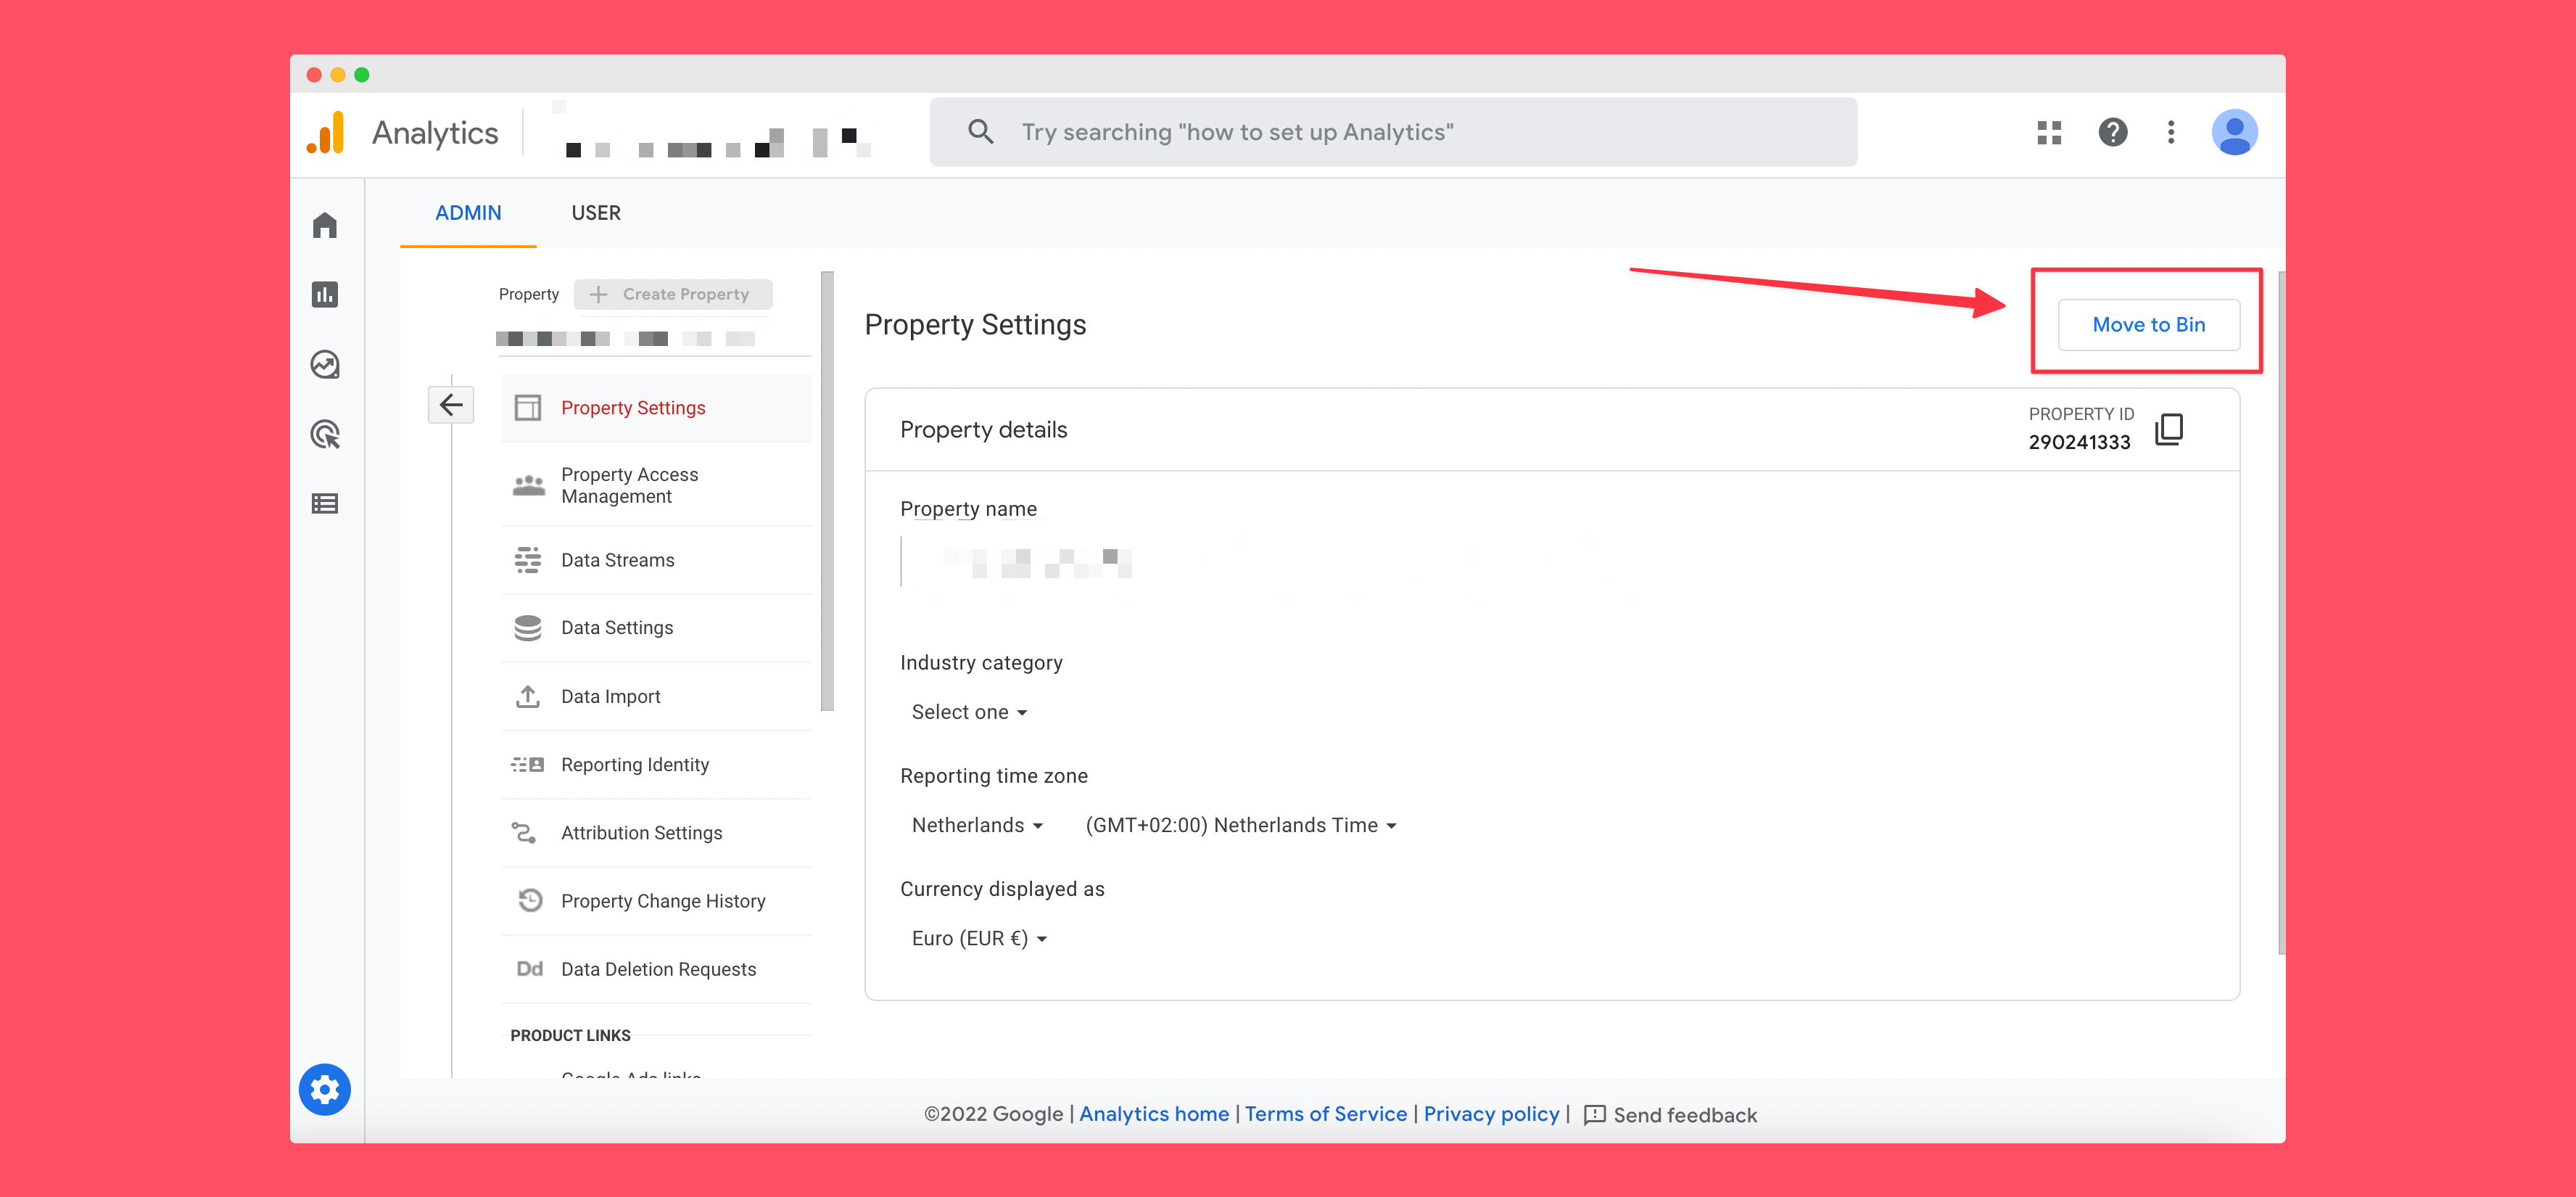Open the Help question mark icon
Image resolution: width=2576 pixels, height=1197 pixels.
(x=2112, y=132)
